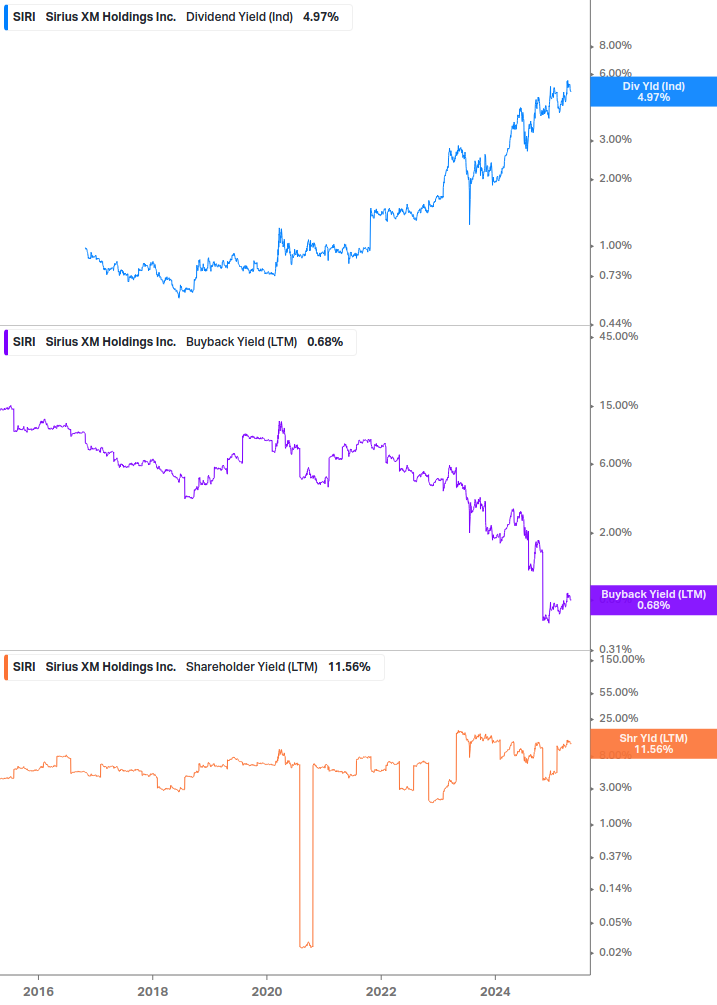Click the 2018 label on the time axis
Image resolution: width=717 pixels, height=1005 pixels.
152,992
